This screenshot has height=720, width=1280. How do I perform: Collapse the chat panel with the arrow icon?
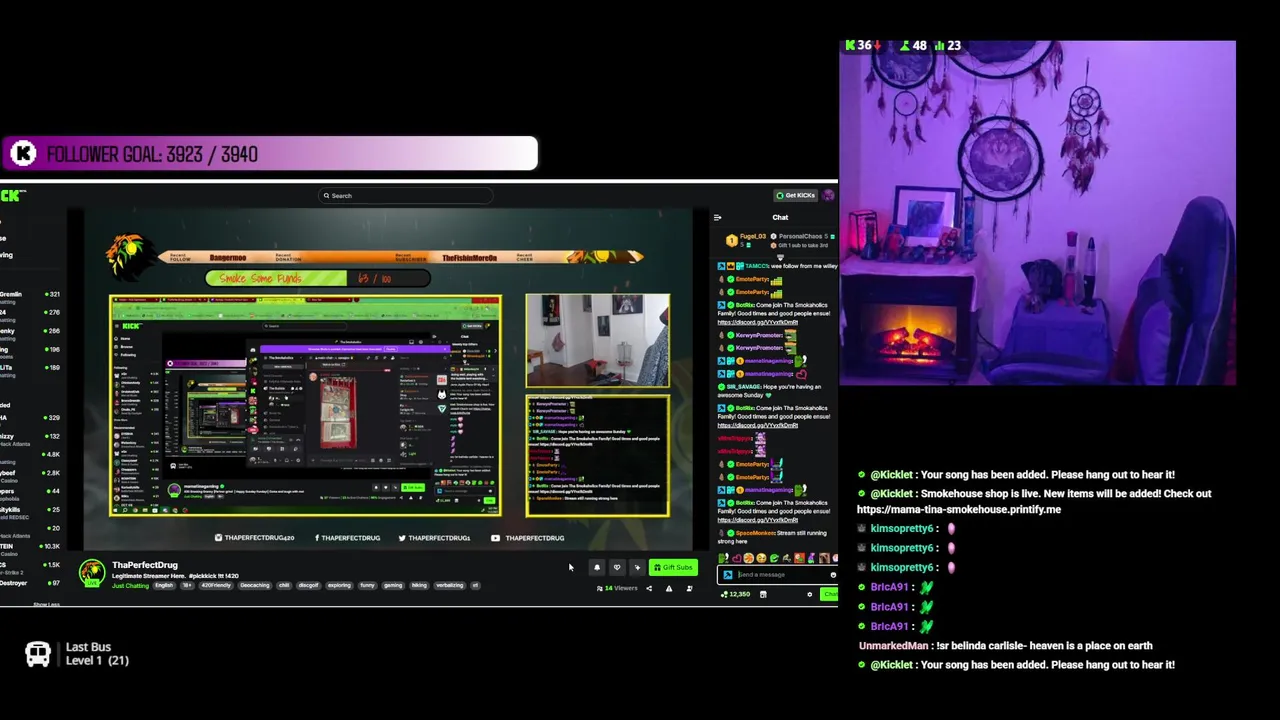(717, 217)
